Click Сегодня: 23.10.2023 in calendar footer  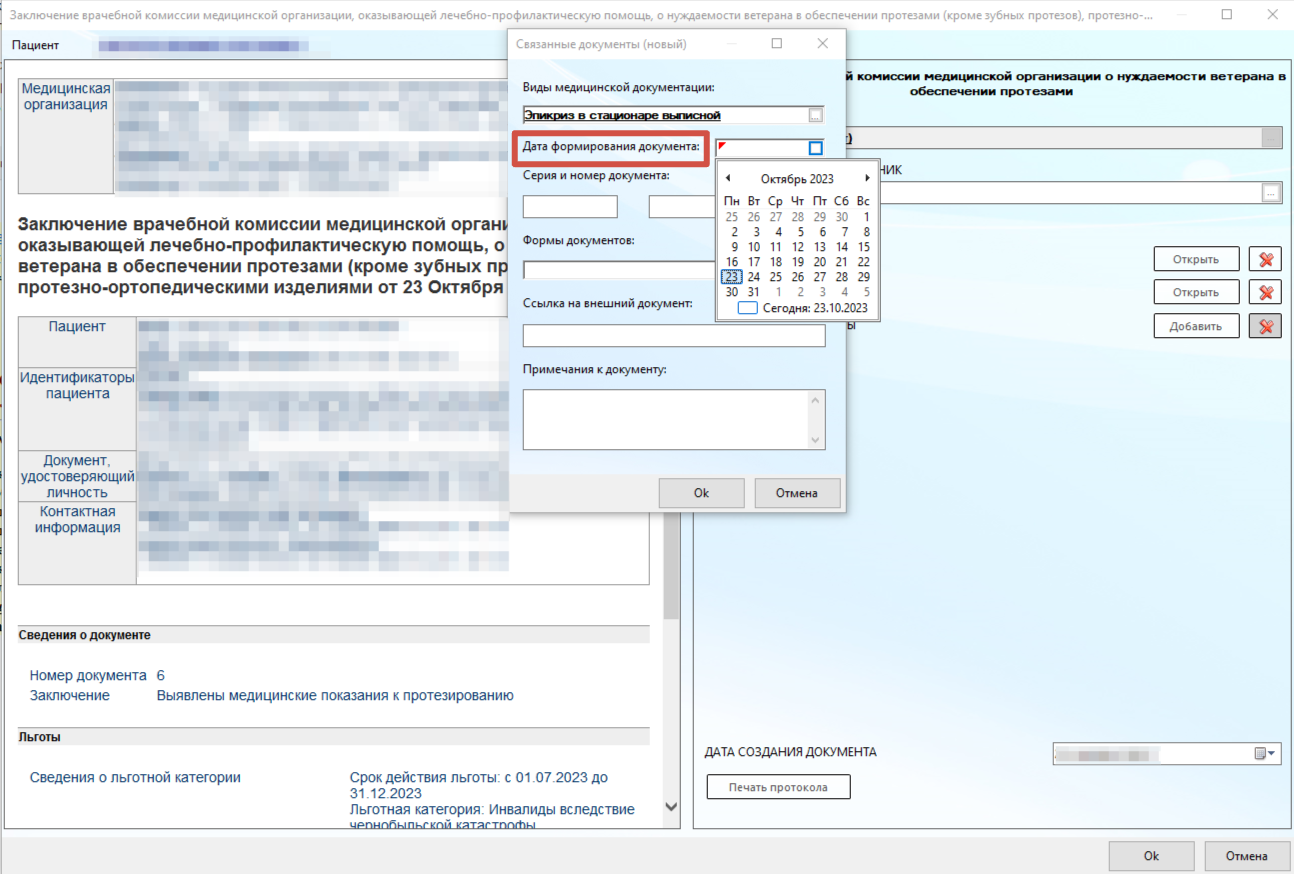815,308
